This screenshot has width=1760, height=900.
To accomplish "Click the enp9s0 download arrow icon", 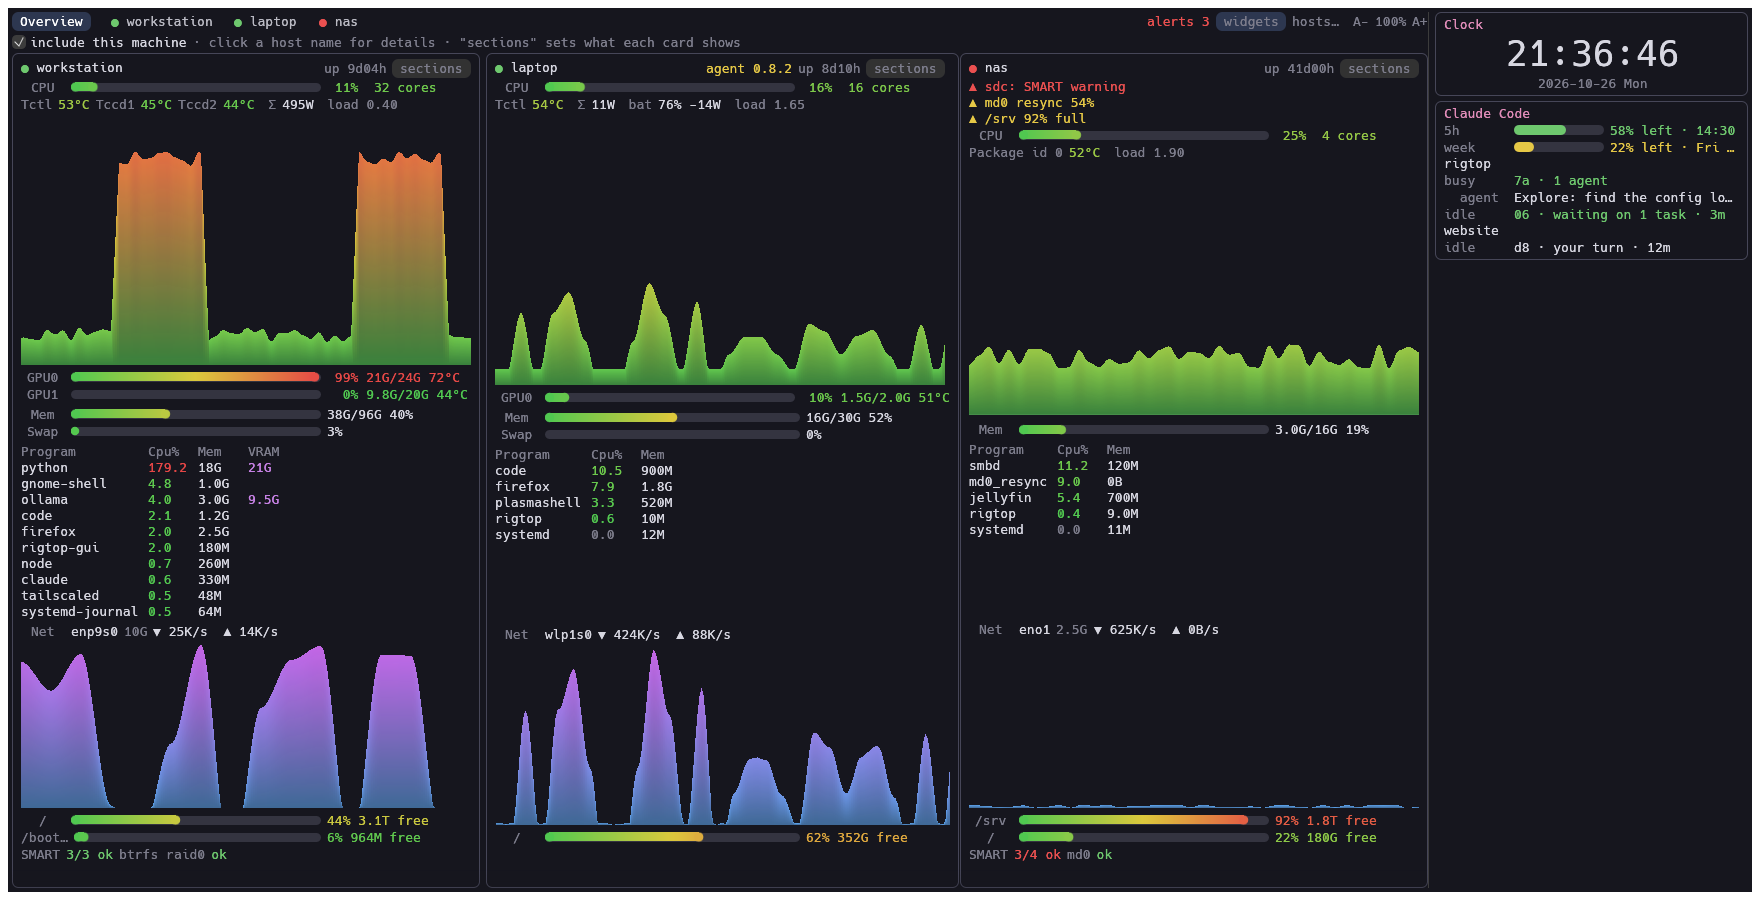I will pos(157,632).
